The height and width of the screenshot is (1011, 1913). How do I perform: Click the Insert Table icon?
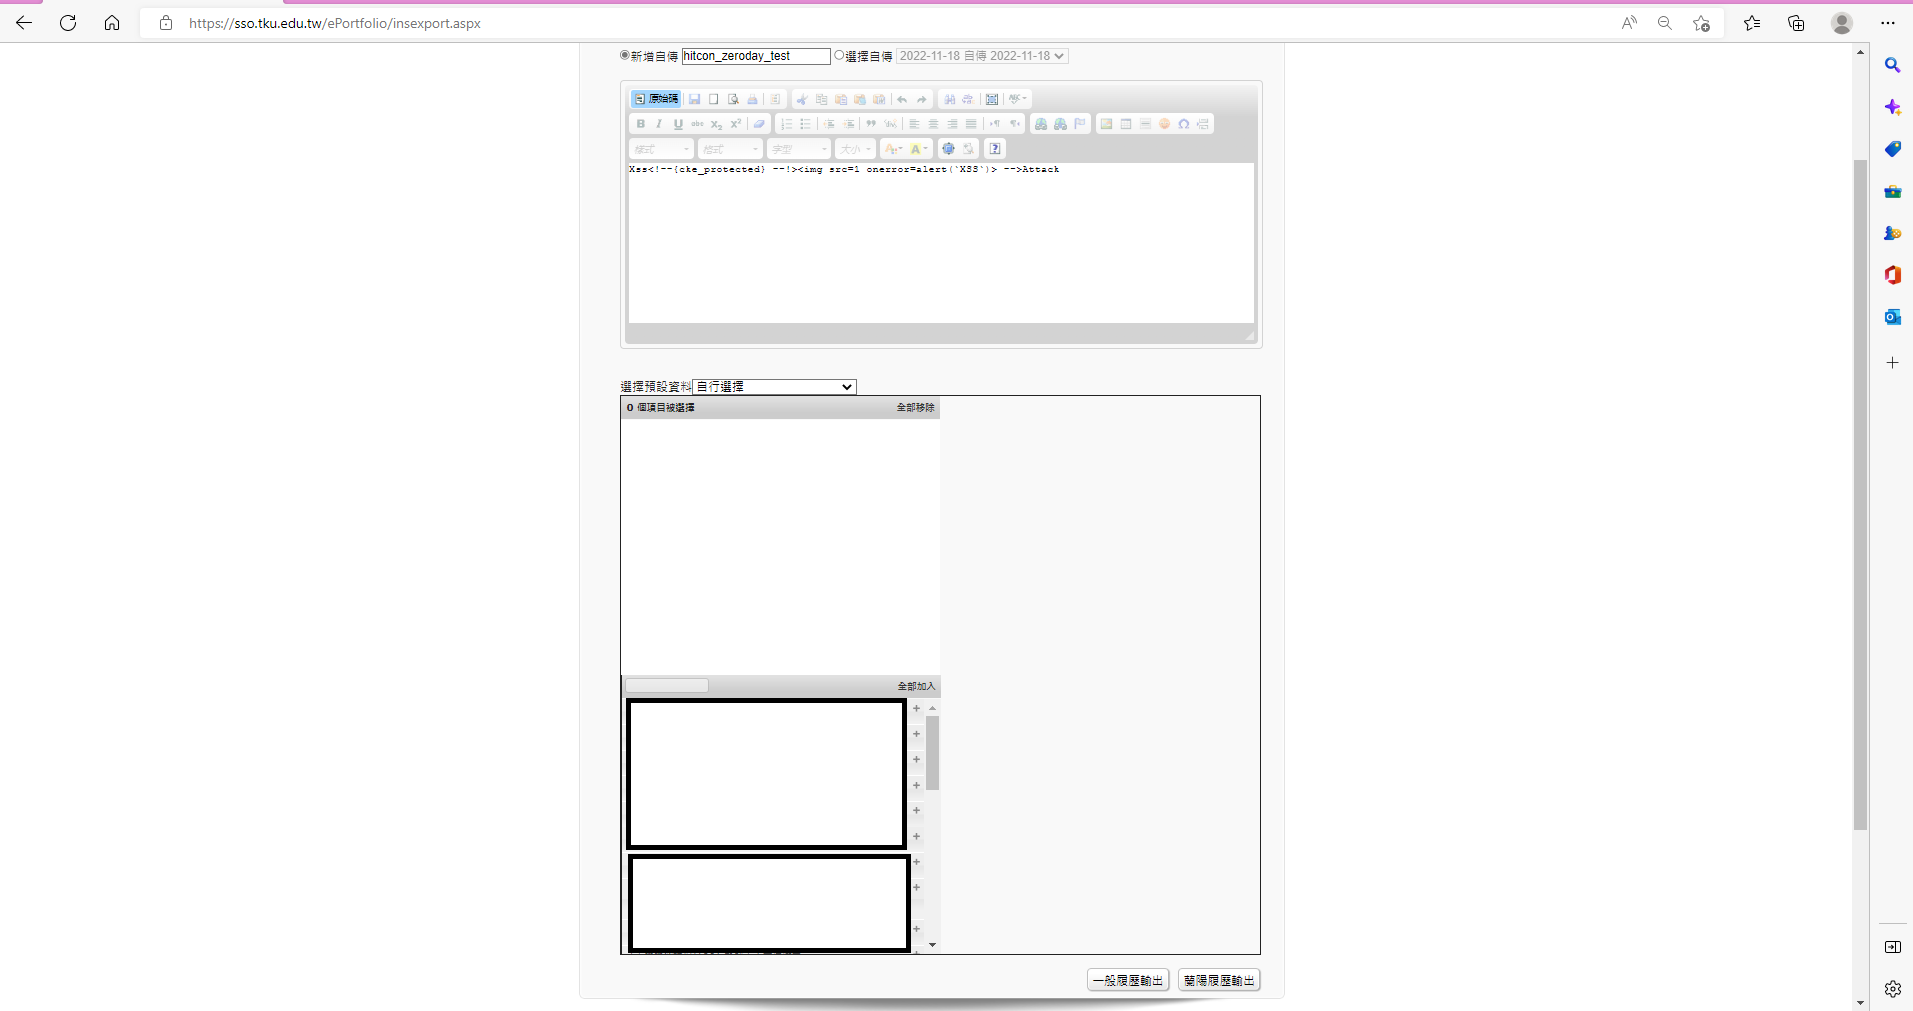pos(1126,124)
